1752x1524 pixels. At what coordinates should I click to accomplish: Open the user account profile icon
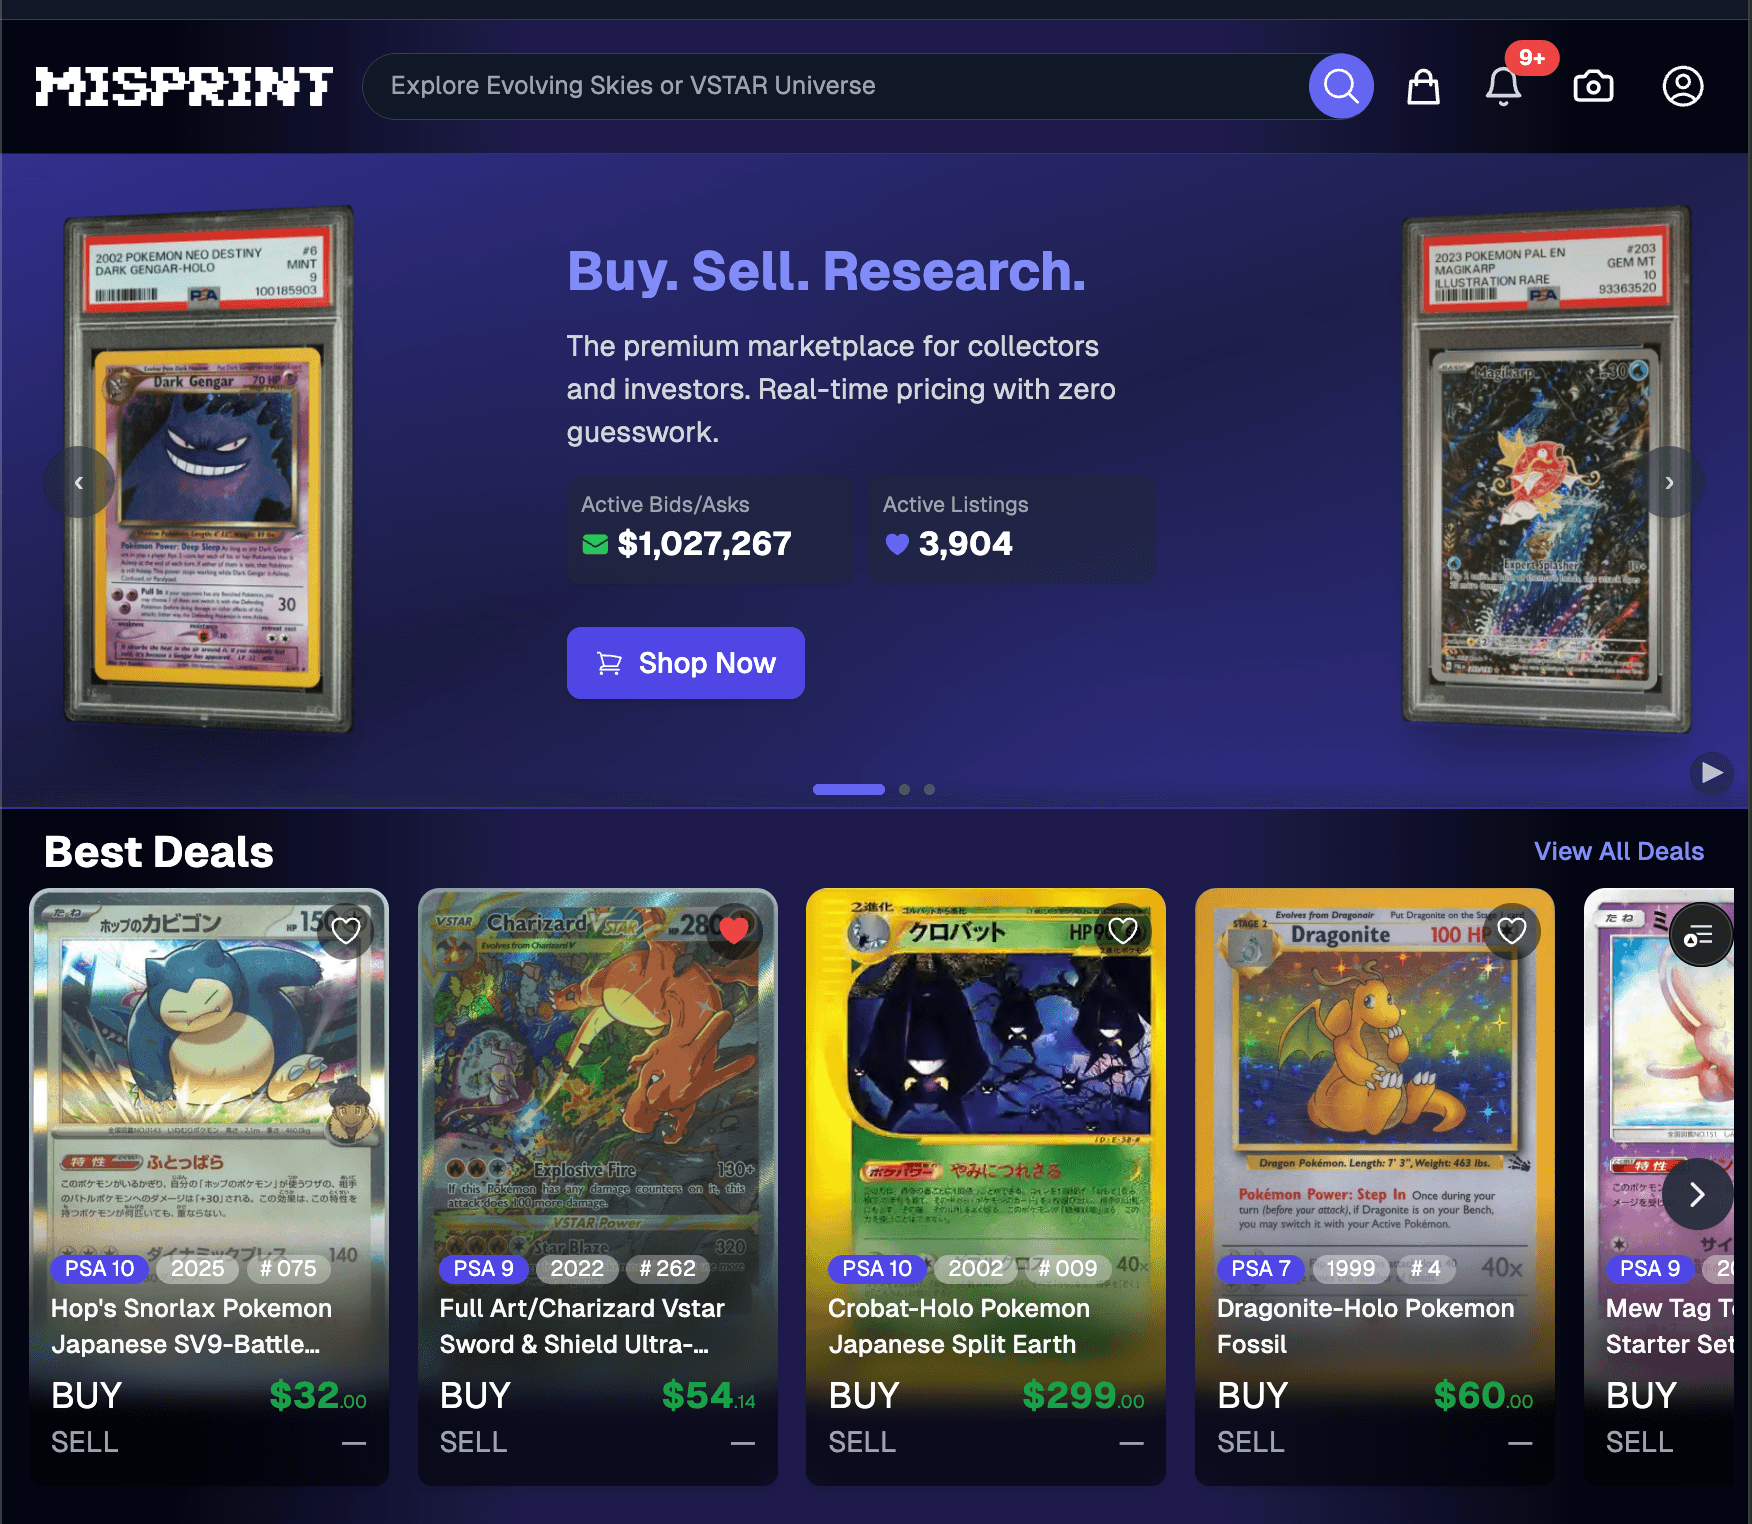tap(1683, 86)
